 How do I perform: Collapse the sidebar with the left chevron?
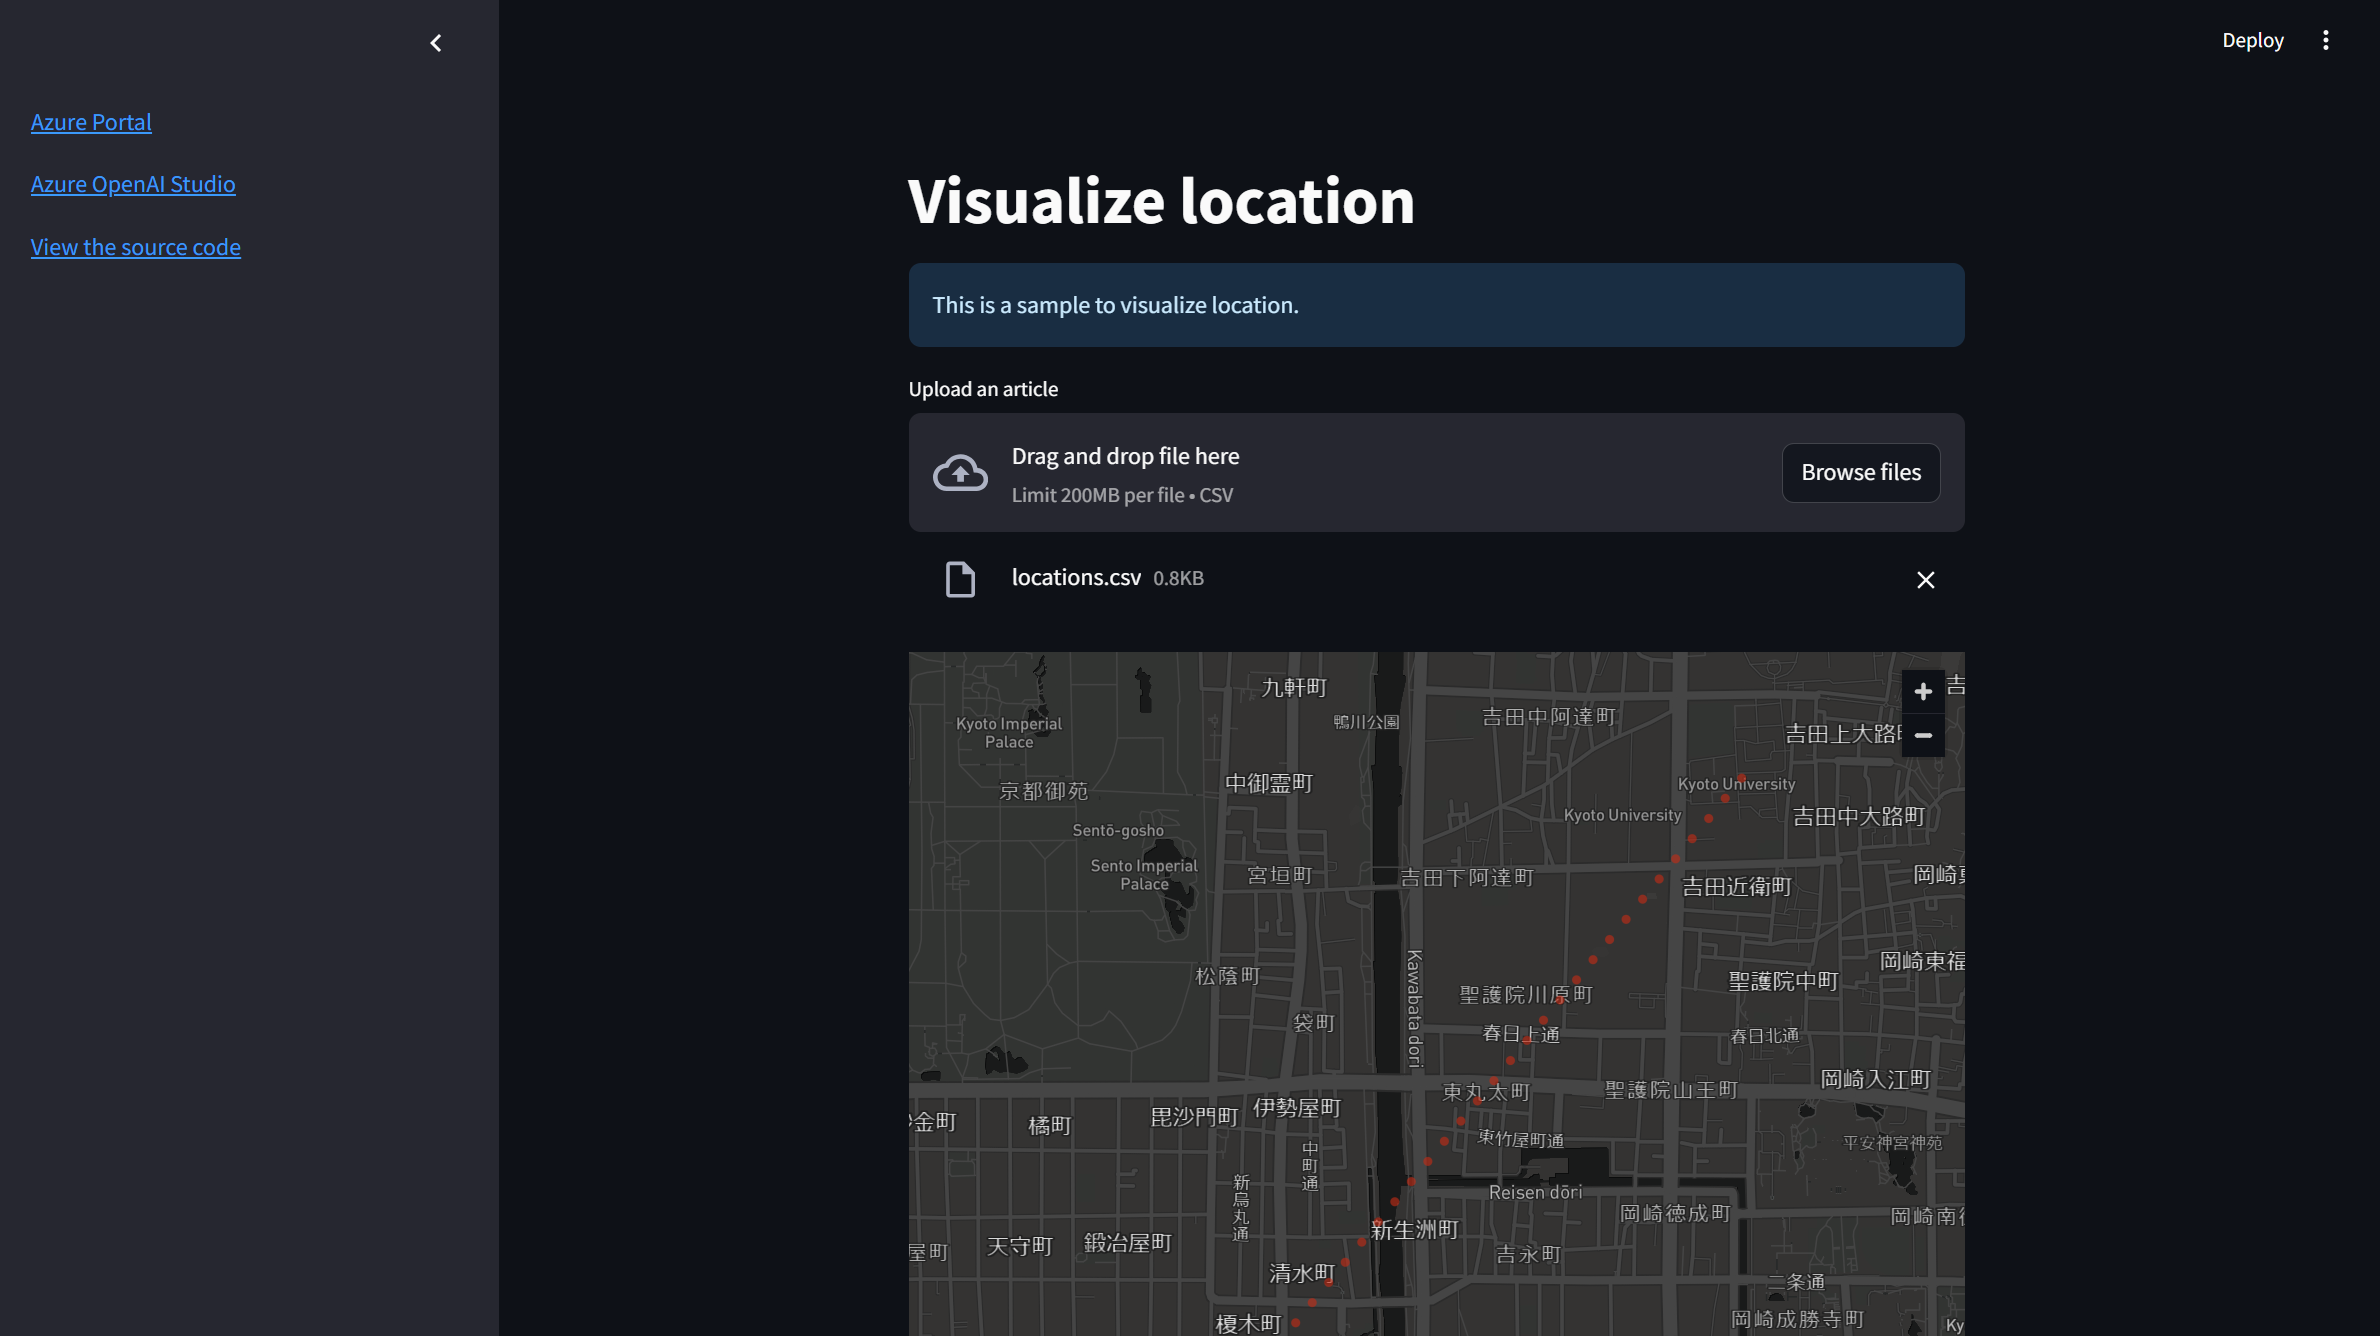pos(436,43)
